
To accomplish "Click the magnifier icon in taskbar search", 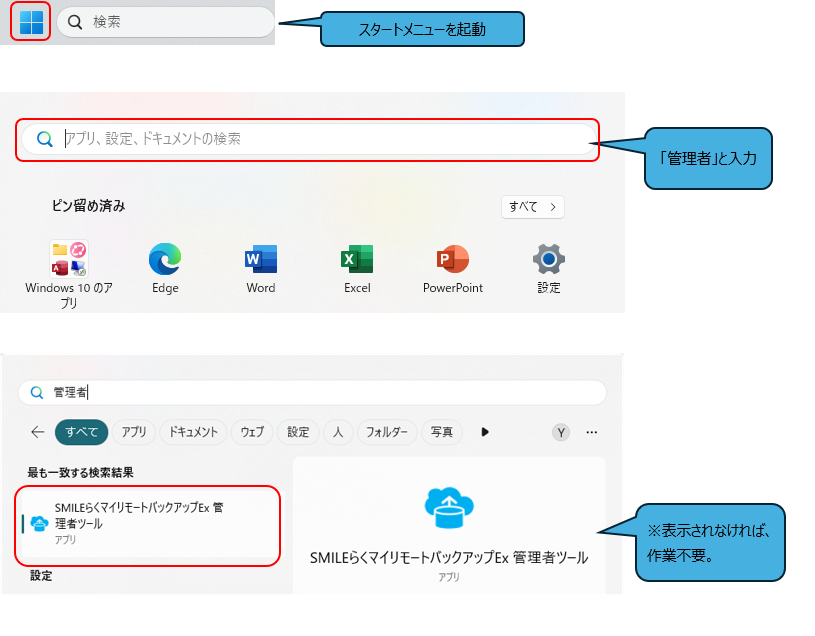I will click(x=75, y=22).
